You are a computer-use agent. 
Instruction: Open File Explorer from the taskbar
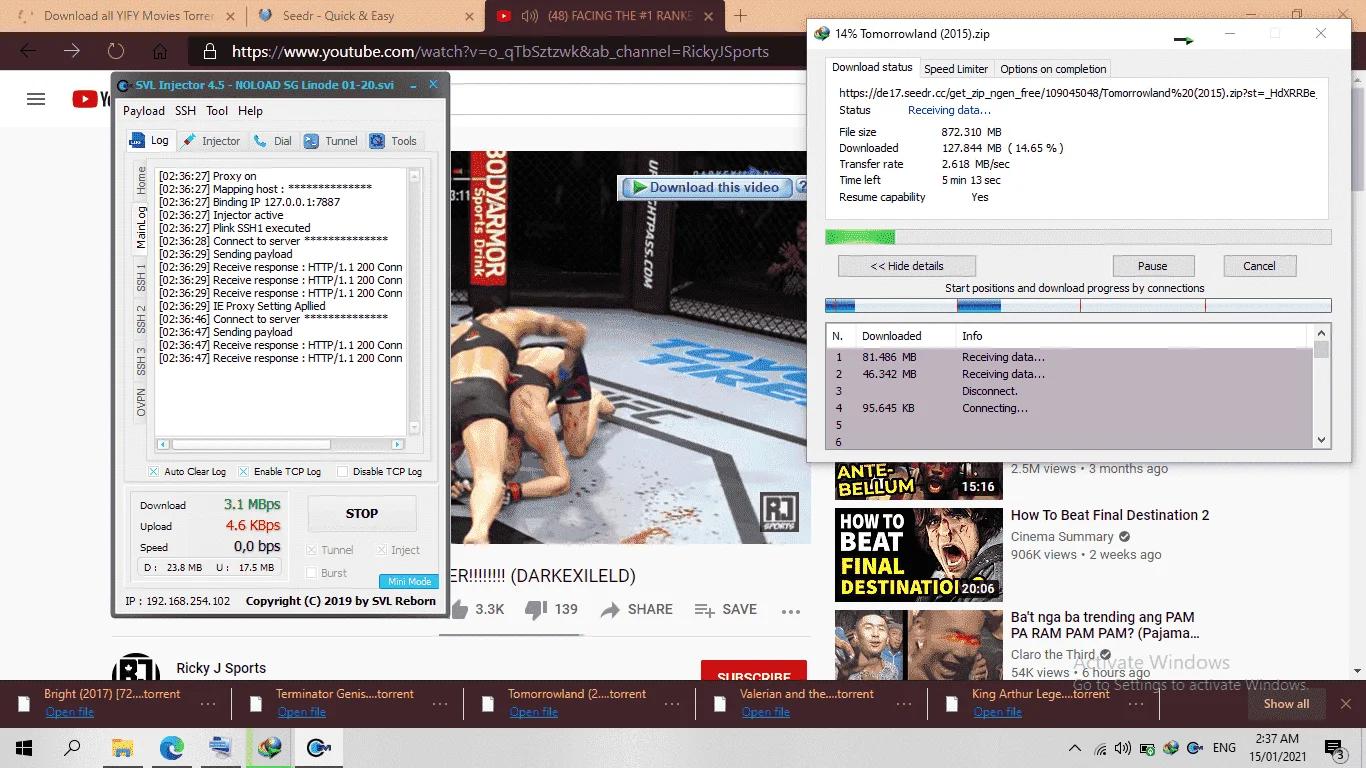pos(122,747)
